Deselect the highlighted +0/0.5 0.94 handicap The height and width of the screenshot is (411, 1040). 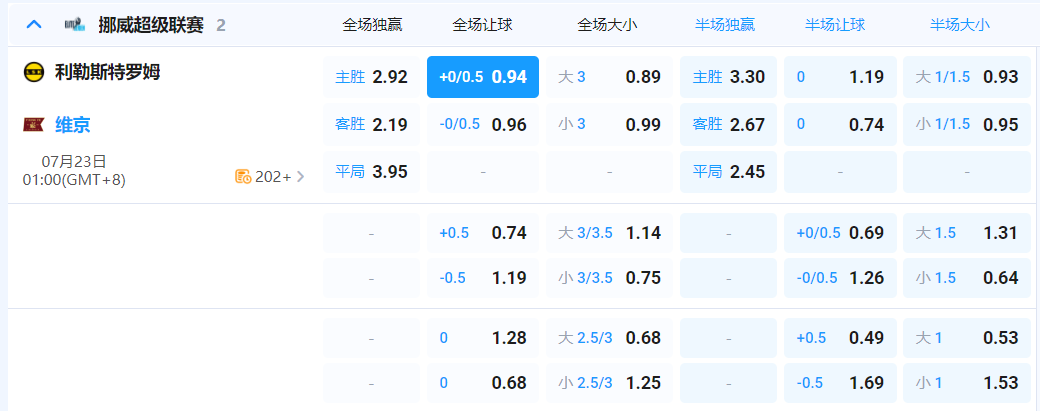tap(483, 77)
